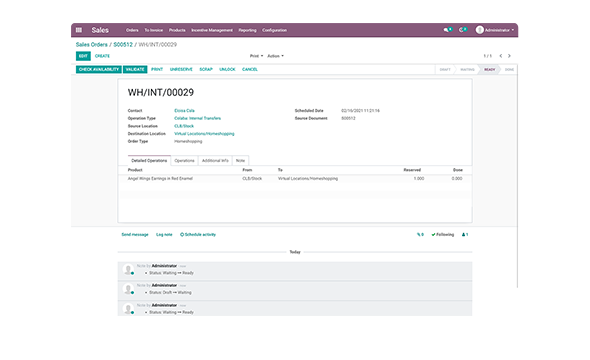Switch to the Operations tab
590x360 pixels.
point(184,160)
